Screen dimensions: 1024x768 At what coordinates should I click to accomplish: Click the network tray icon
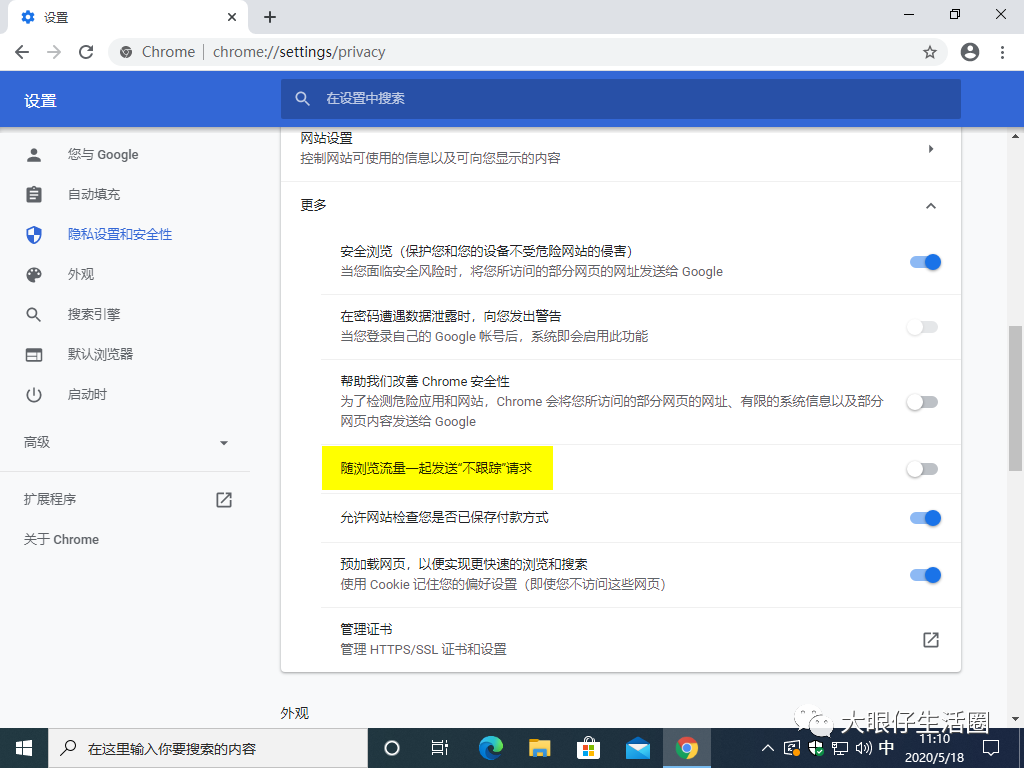click(x=840, y=748)
